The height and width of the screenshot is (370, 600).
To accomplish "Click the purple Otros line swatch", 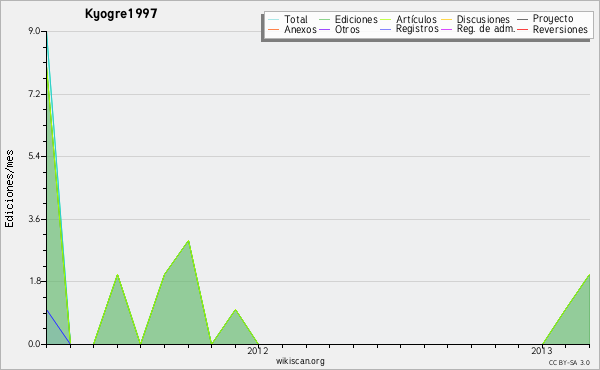I will (x=324, y=29).
